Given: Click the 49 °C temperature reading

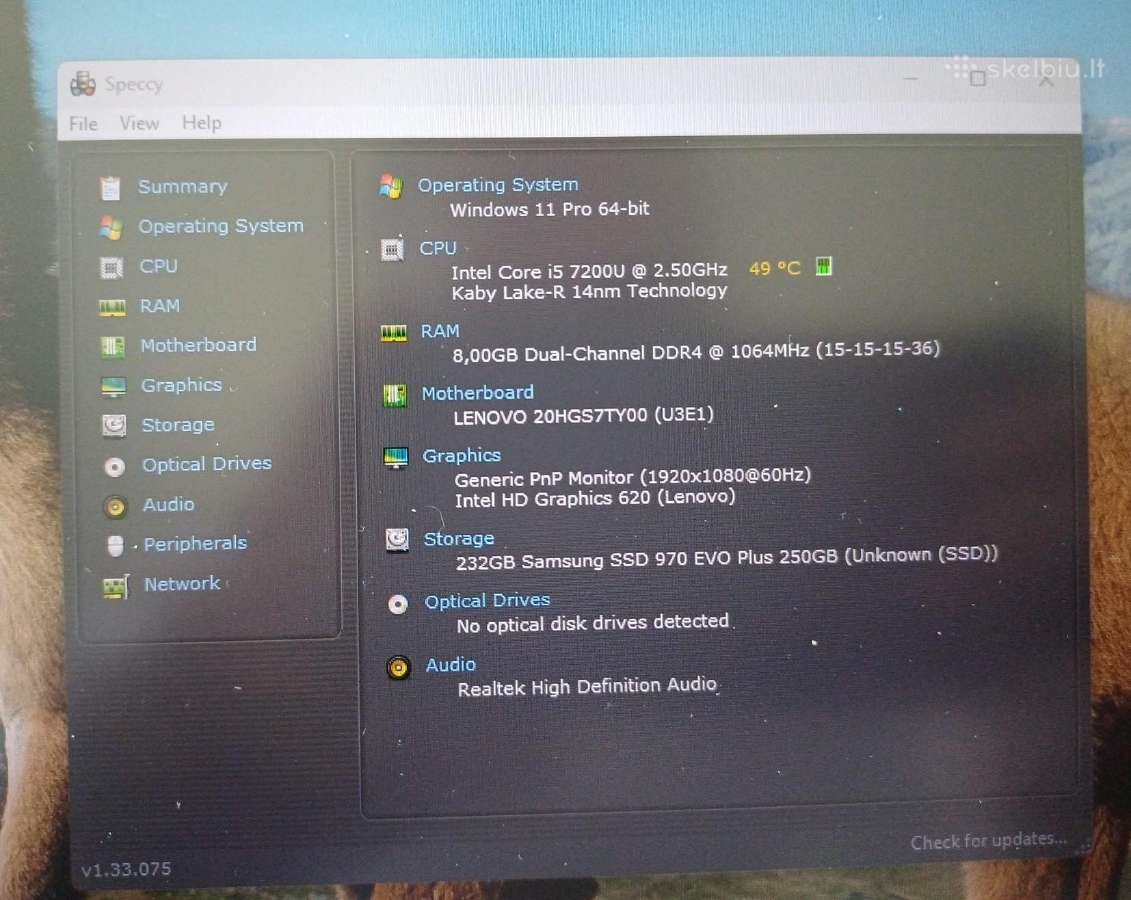Looking at the screenshot, I should (775, 268).
